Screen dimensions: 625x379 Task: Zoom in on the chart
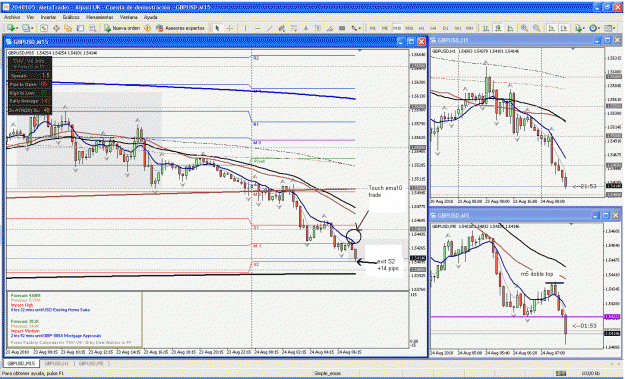pos(525,28)
